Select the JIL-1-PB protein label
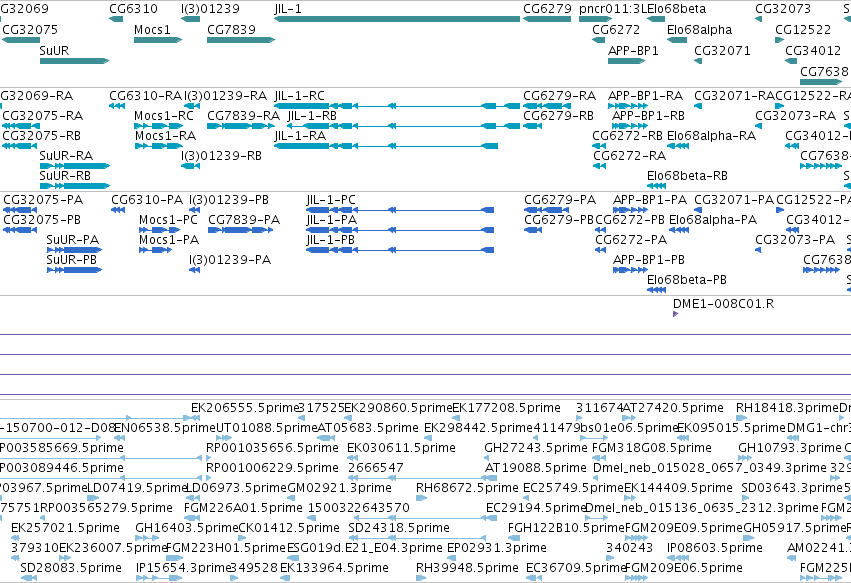 pyautogui.click(x=331, y=240)
